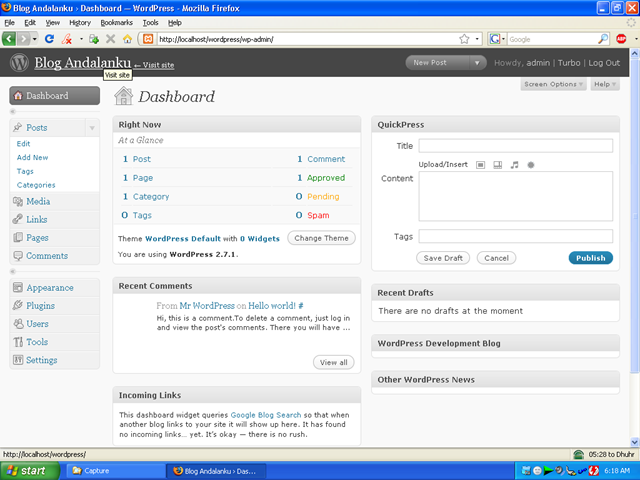The height and width of the screenshot is (480, 640).
Task: Click the Pages sidebar icon
Action: (x=18, y=238)
